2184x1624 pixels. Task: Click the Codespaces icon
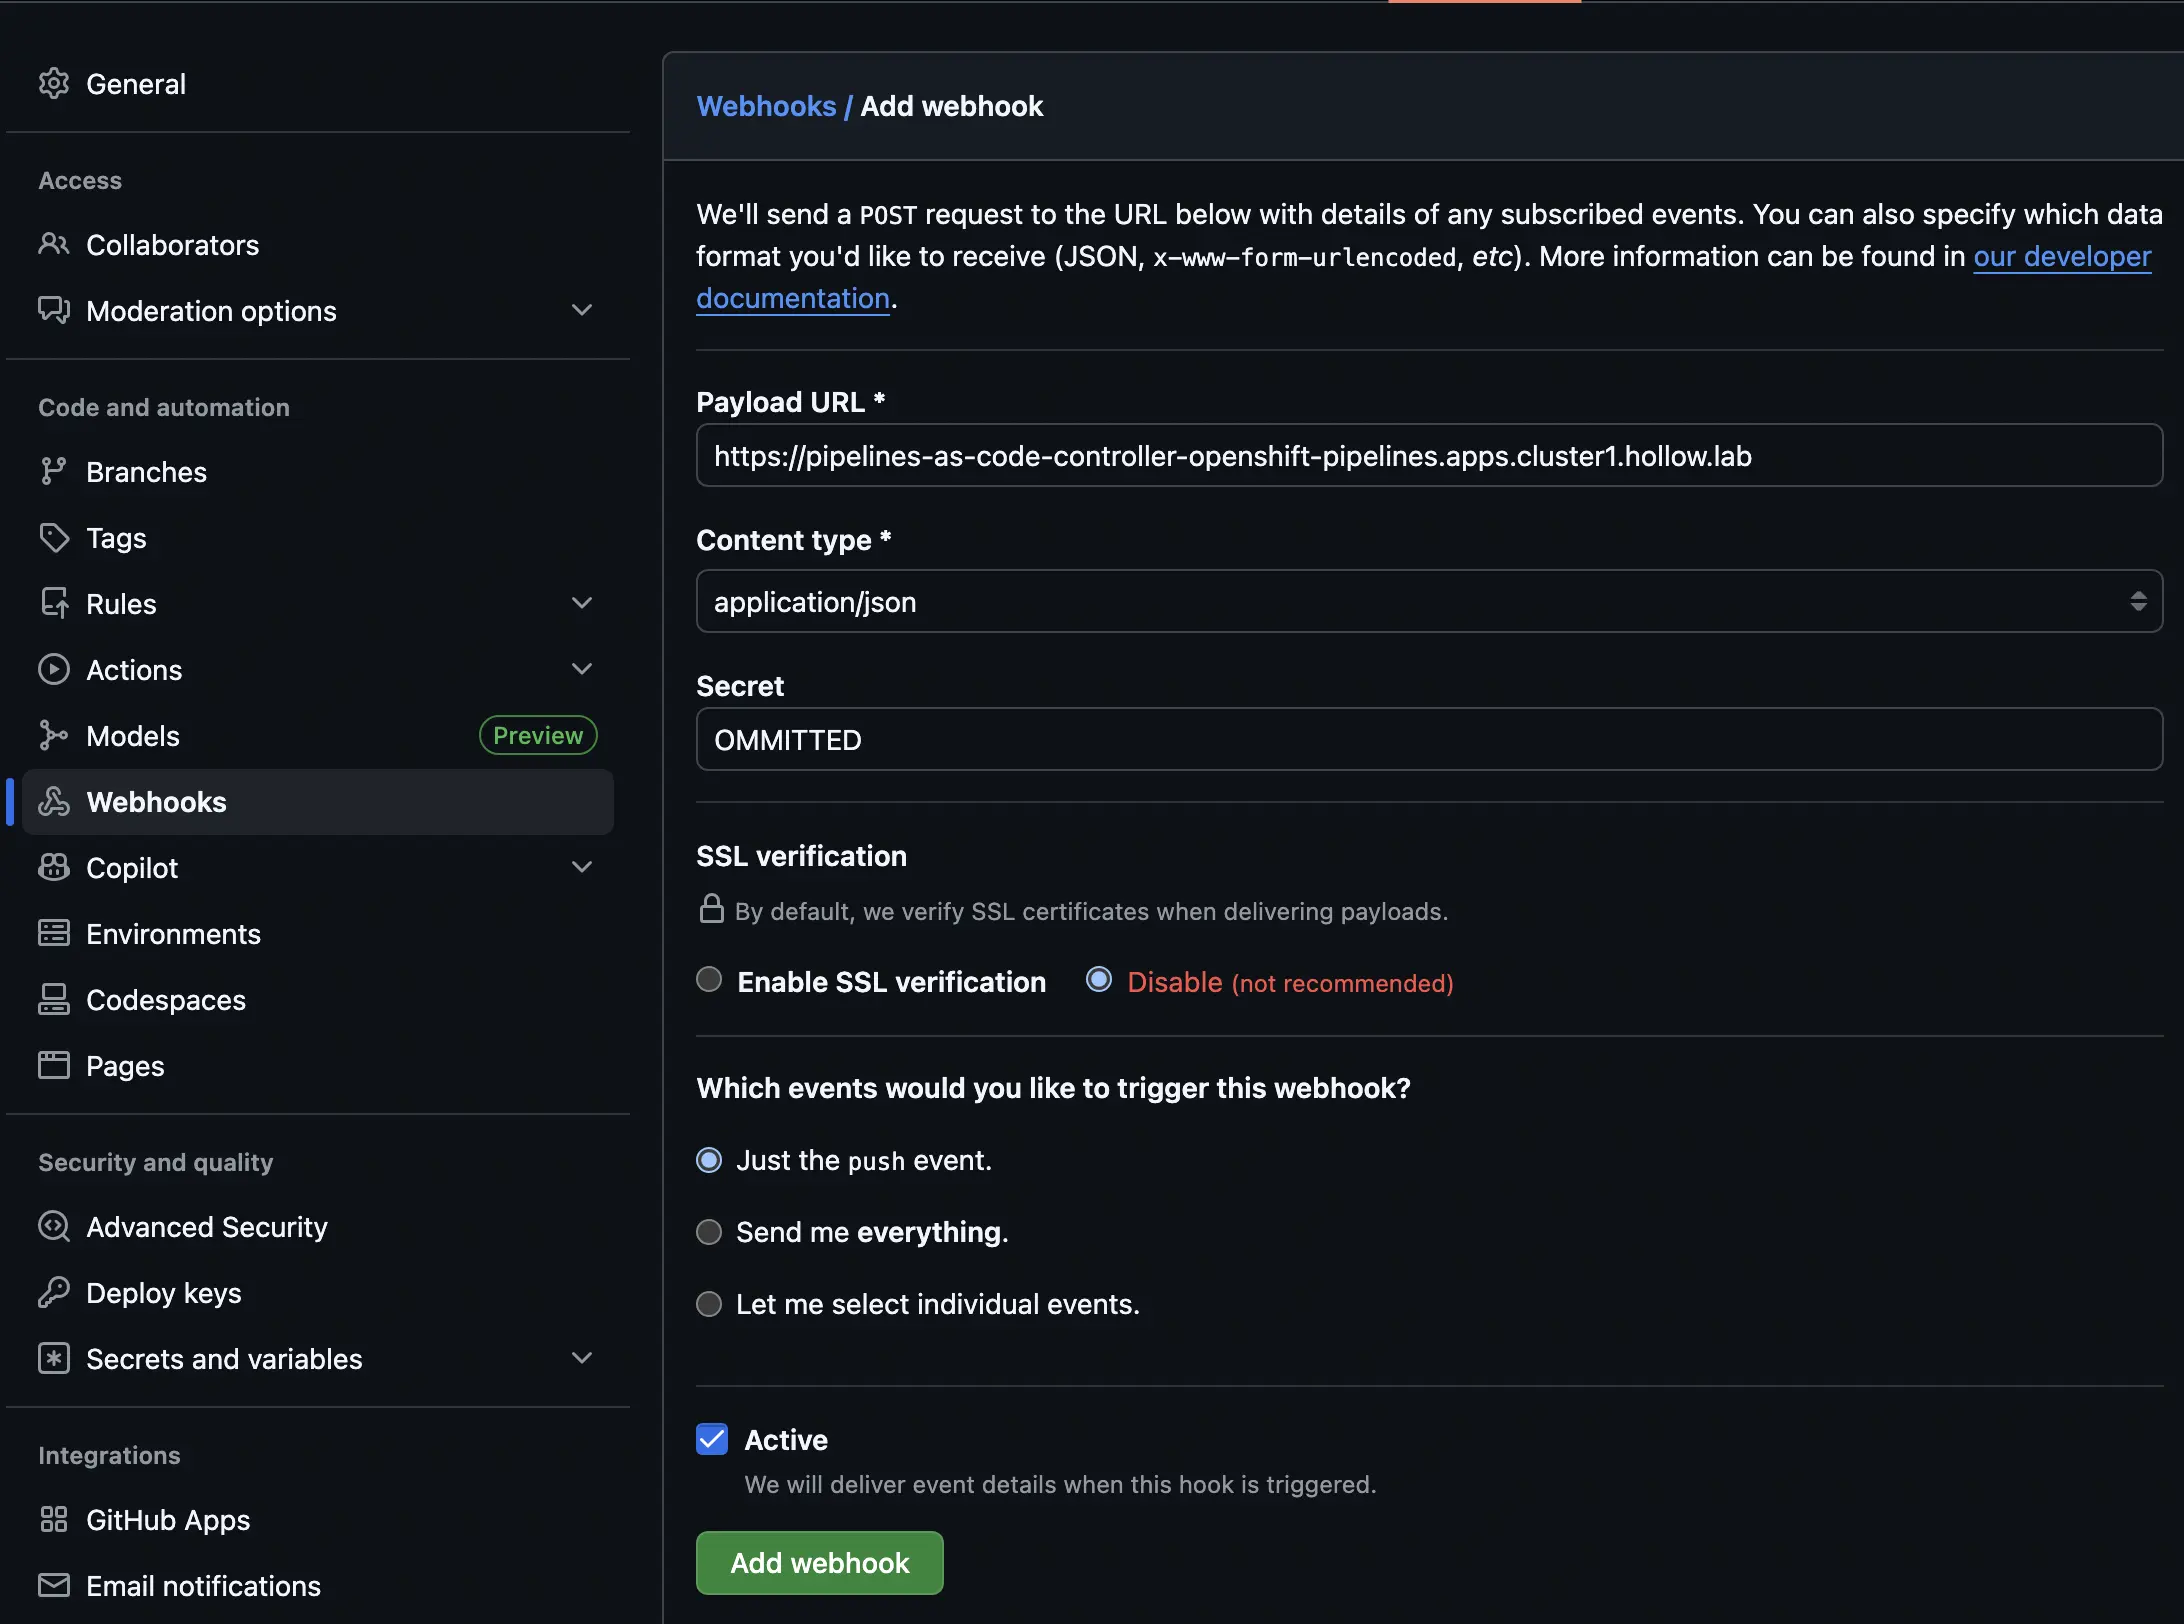54,999
